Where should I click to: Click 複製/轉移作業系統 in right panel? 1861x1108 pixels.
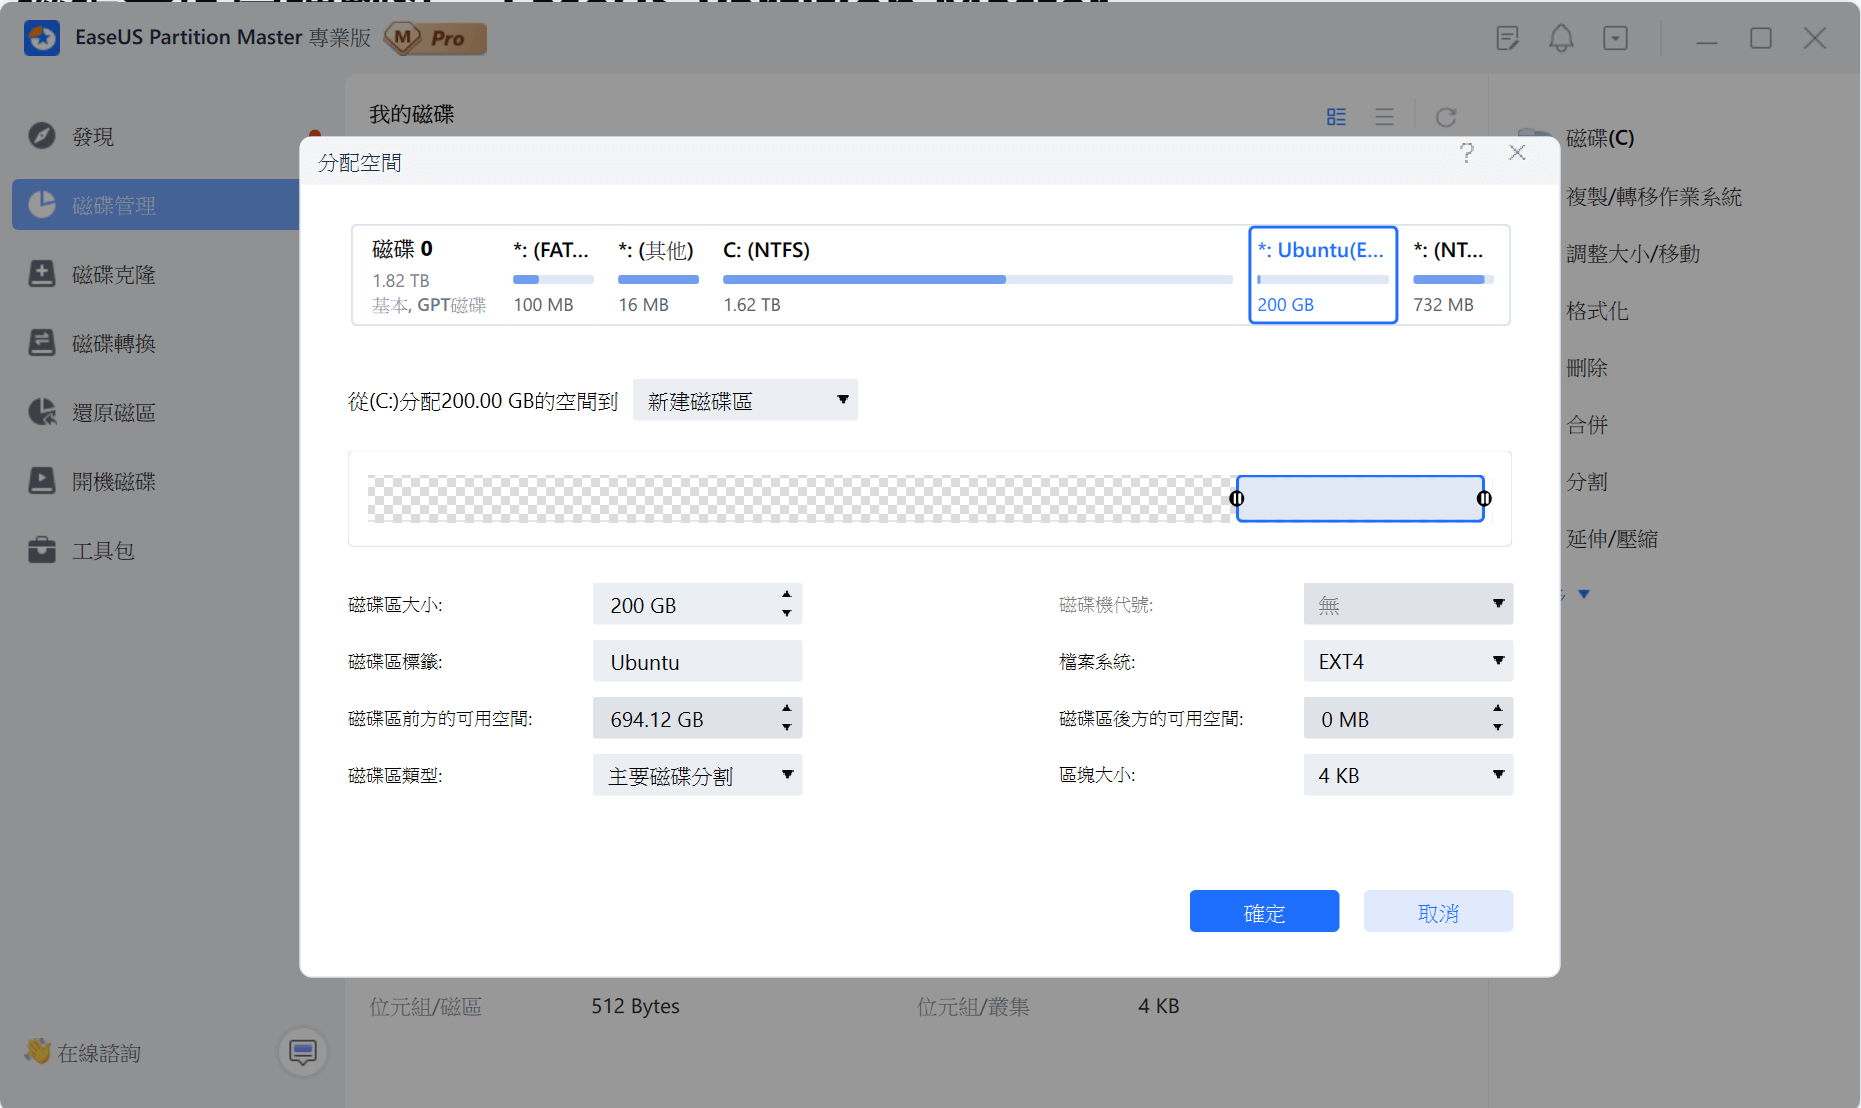tap(1654, 196)
